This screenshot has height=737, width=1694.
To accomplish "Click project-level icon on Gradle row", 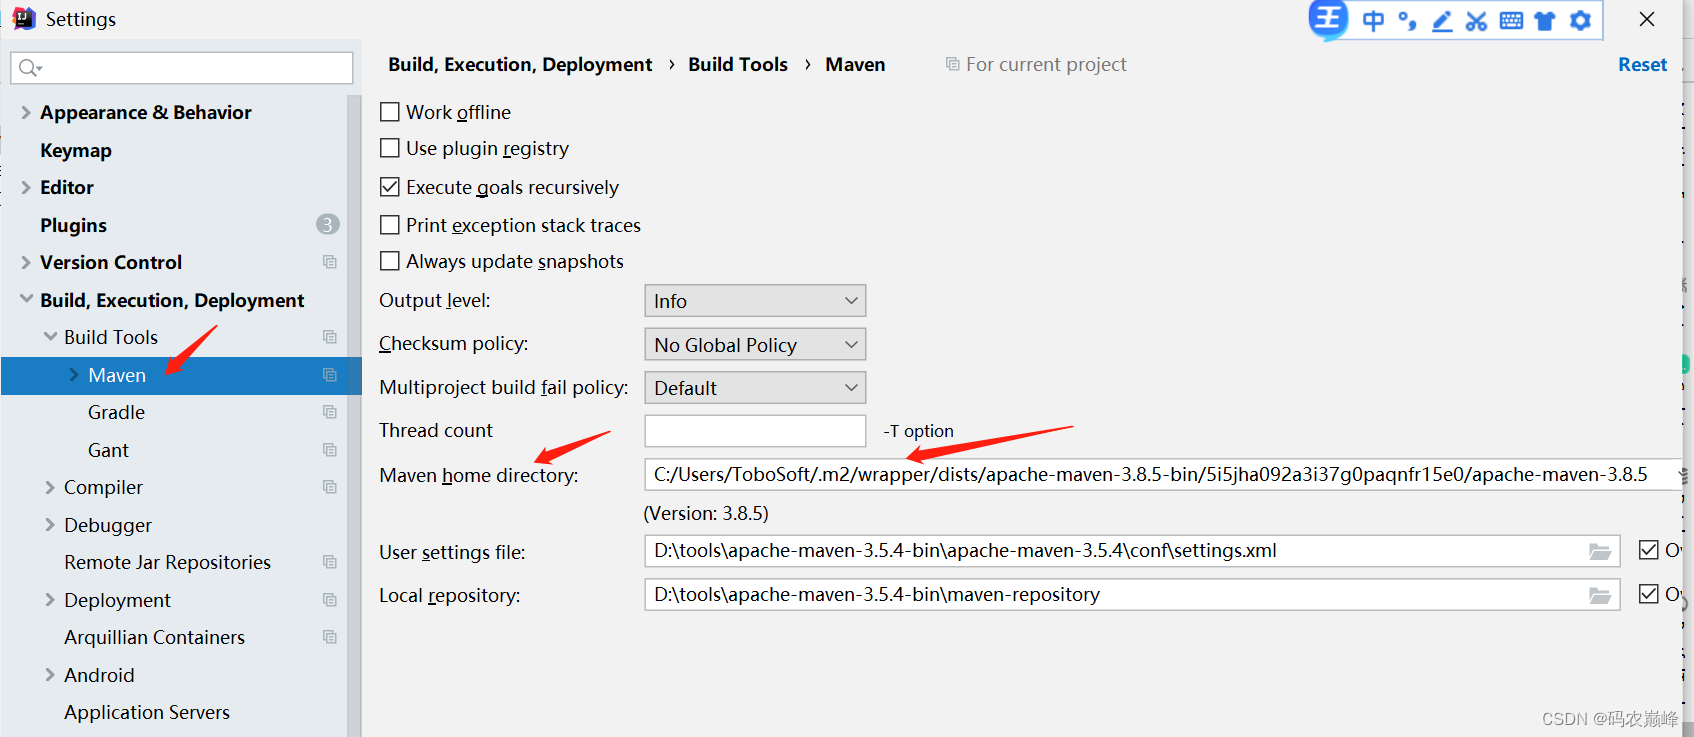I will coord(329,412).
